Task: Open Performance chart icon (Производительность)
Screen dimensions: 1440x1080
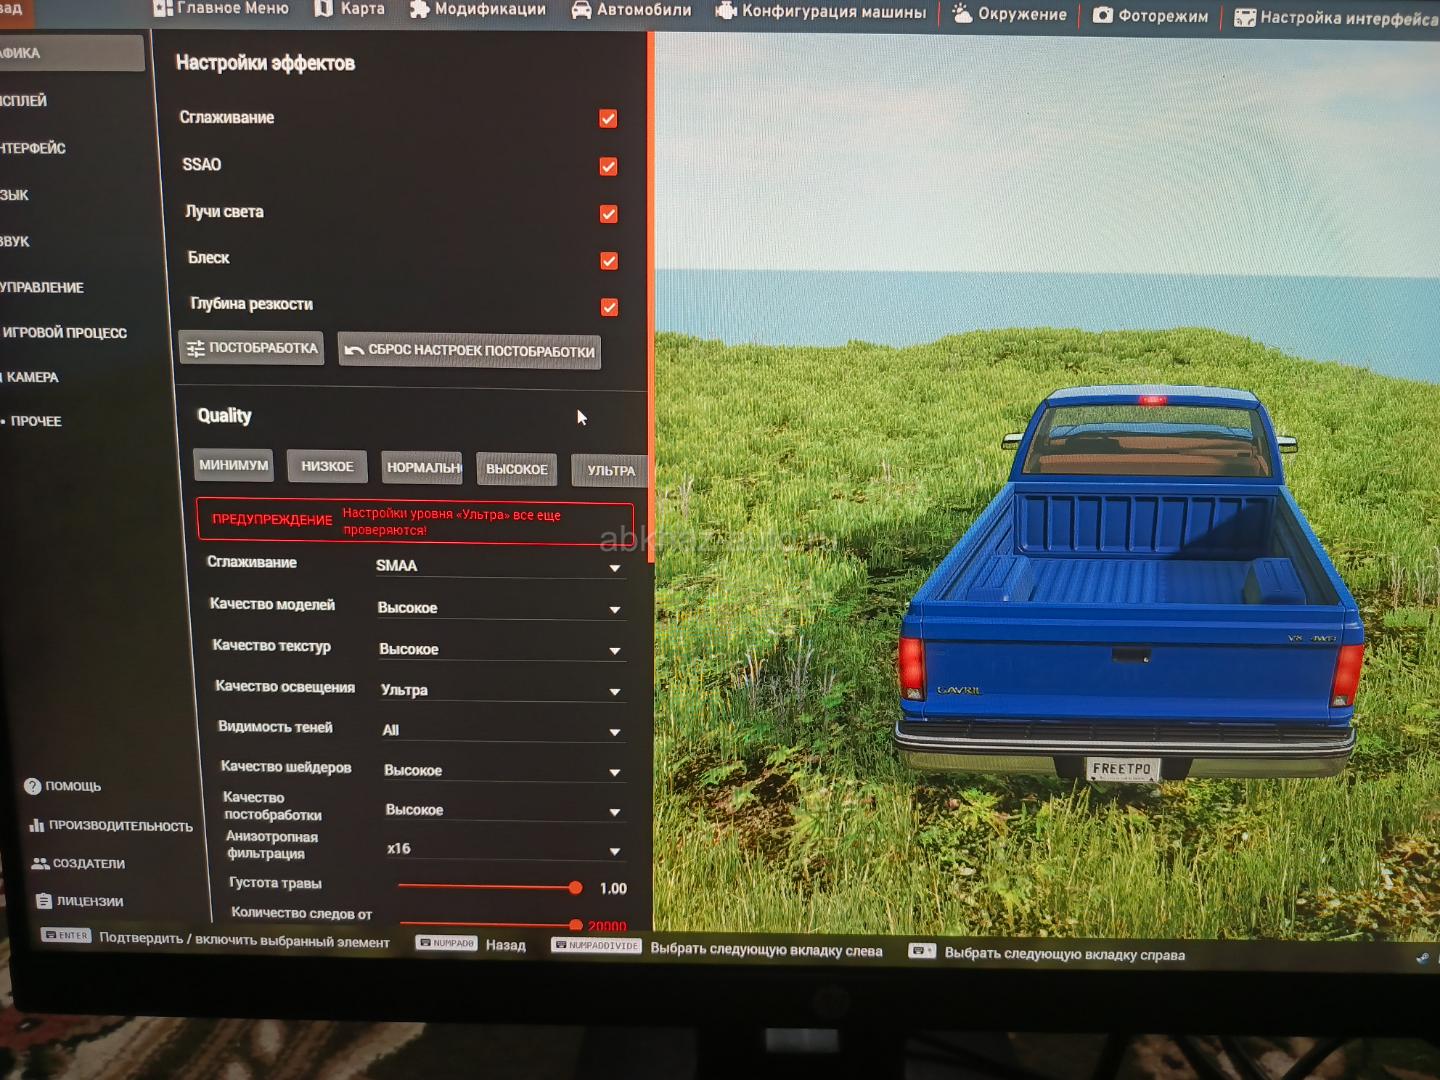Action: tap(37, 825)
